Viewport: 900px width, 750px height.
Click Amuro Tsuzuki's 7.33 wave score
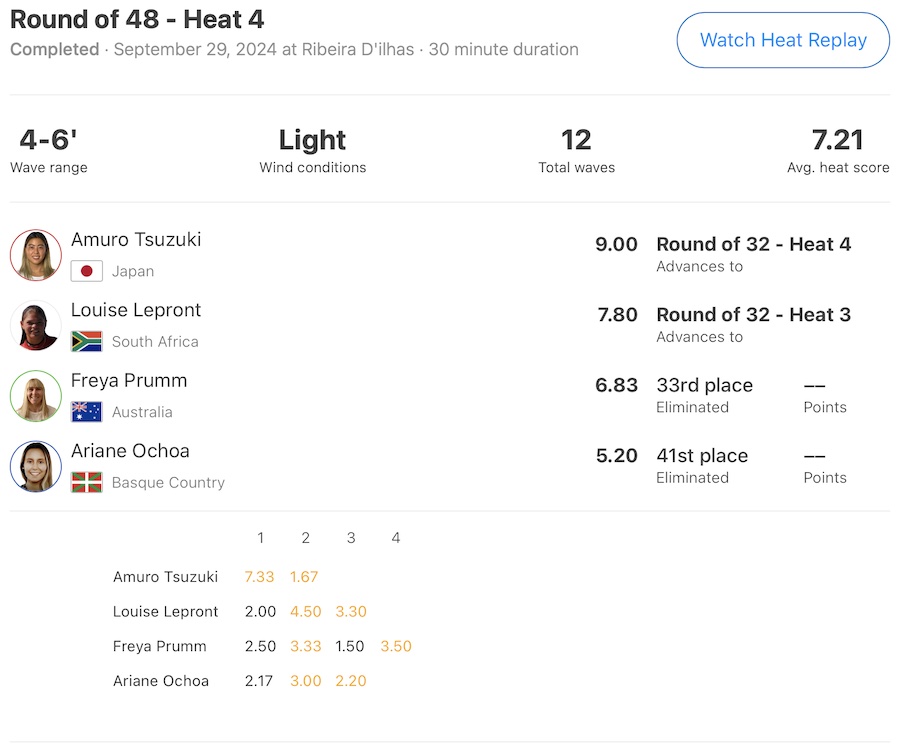click(x=260, y=577)
